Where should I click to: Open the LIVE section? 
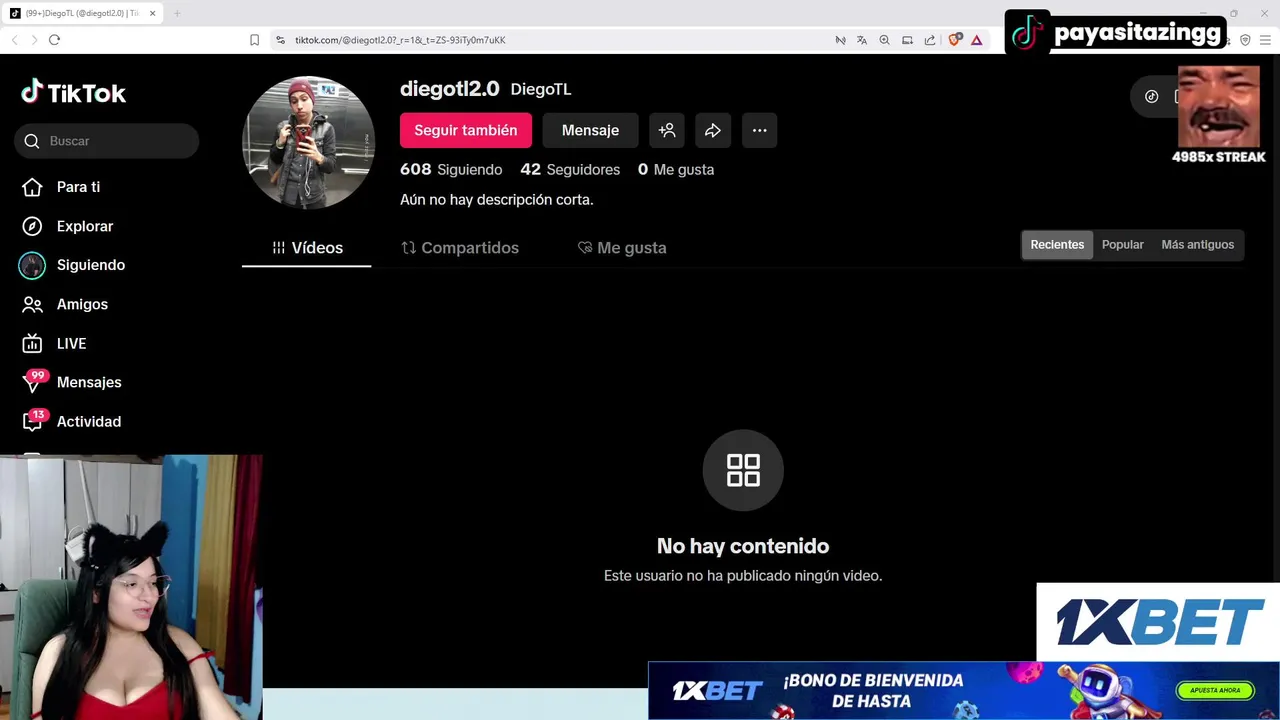tap(71, 343)
